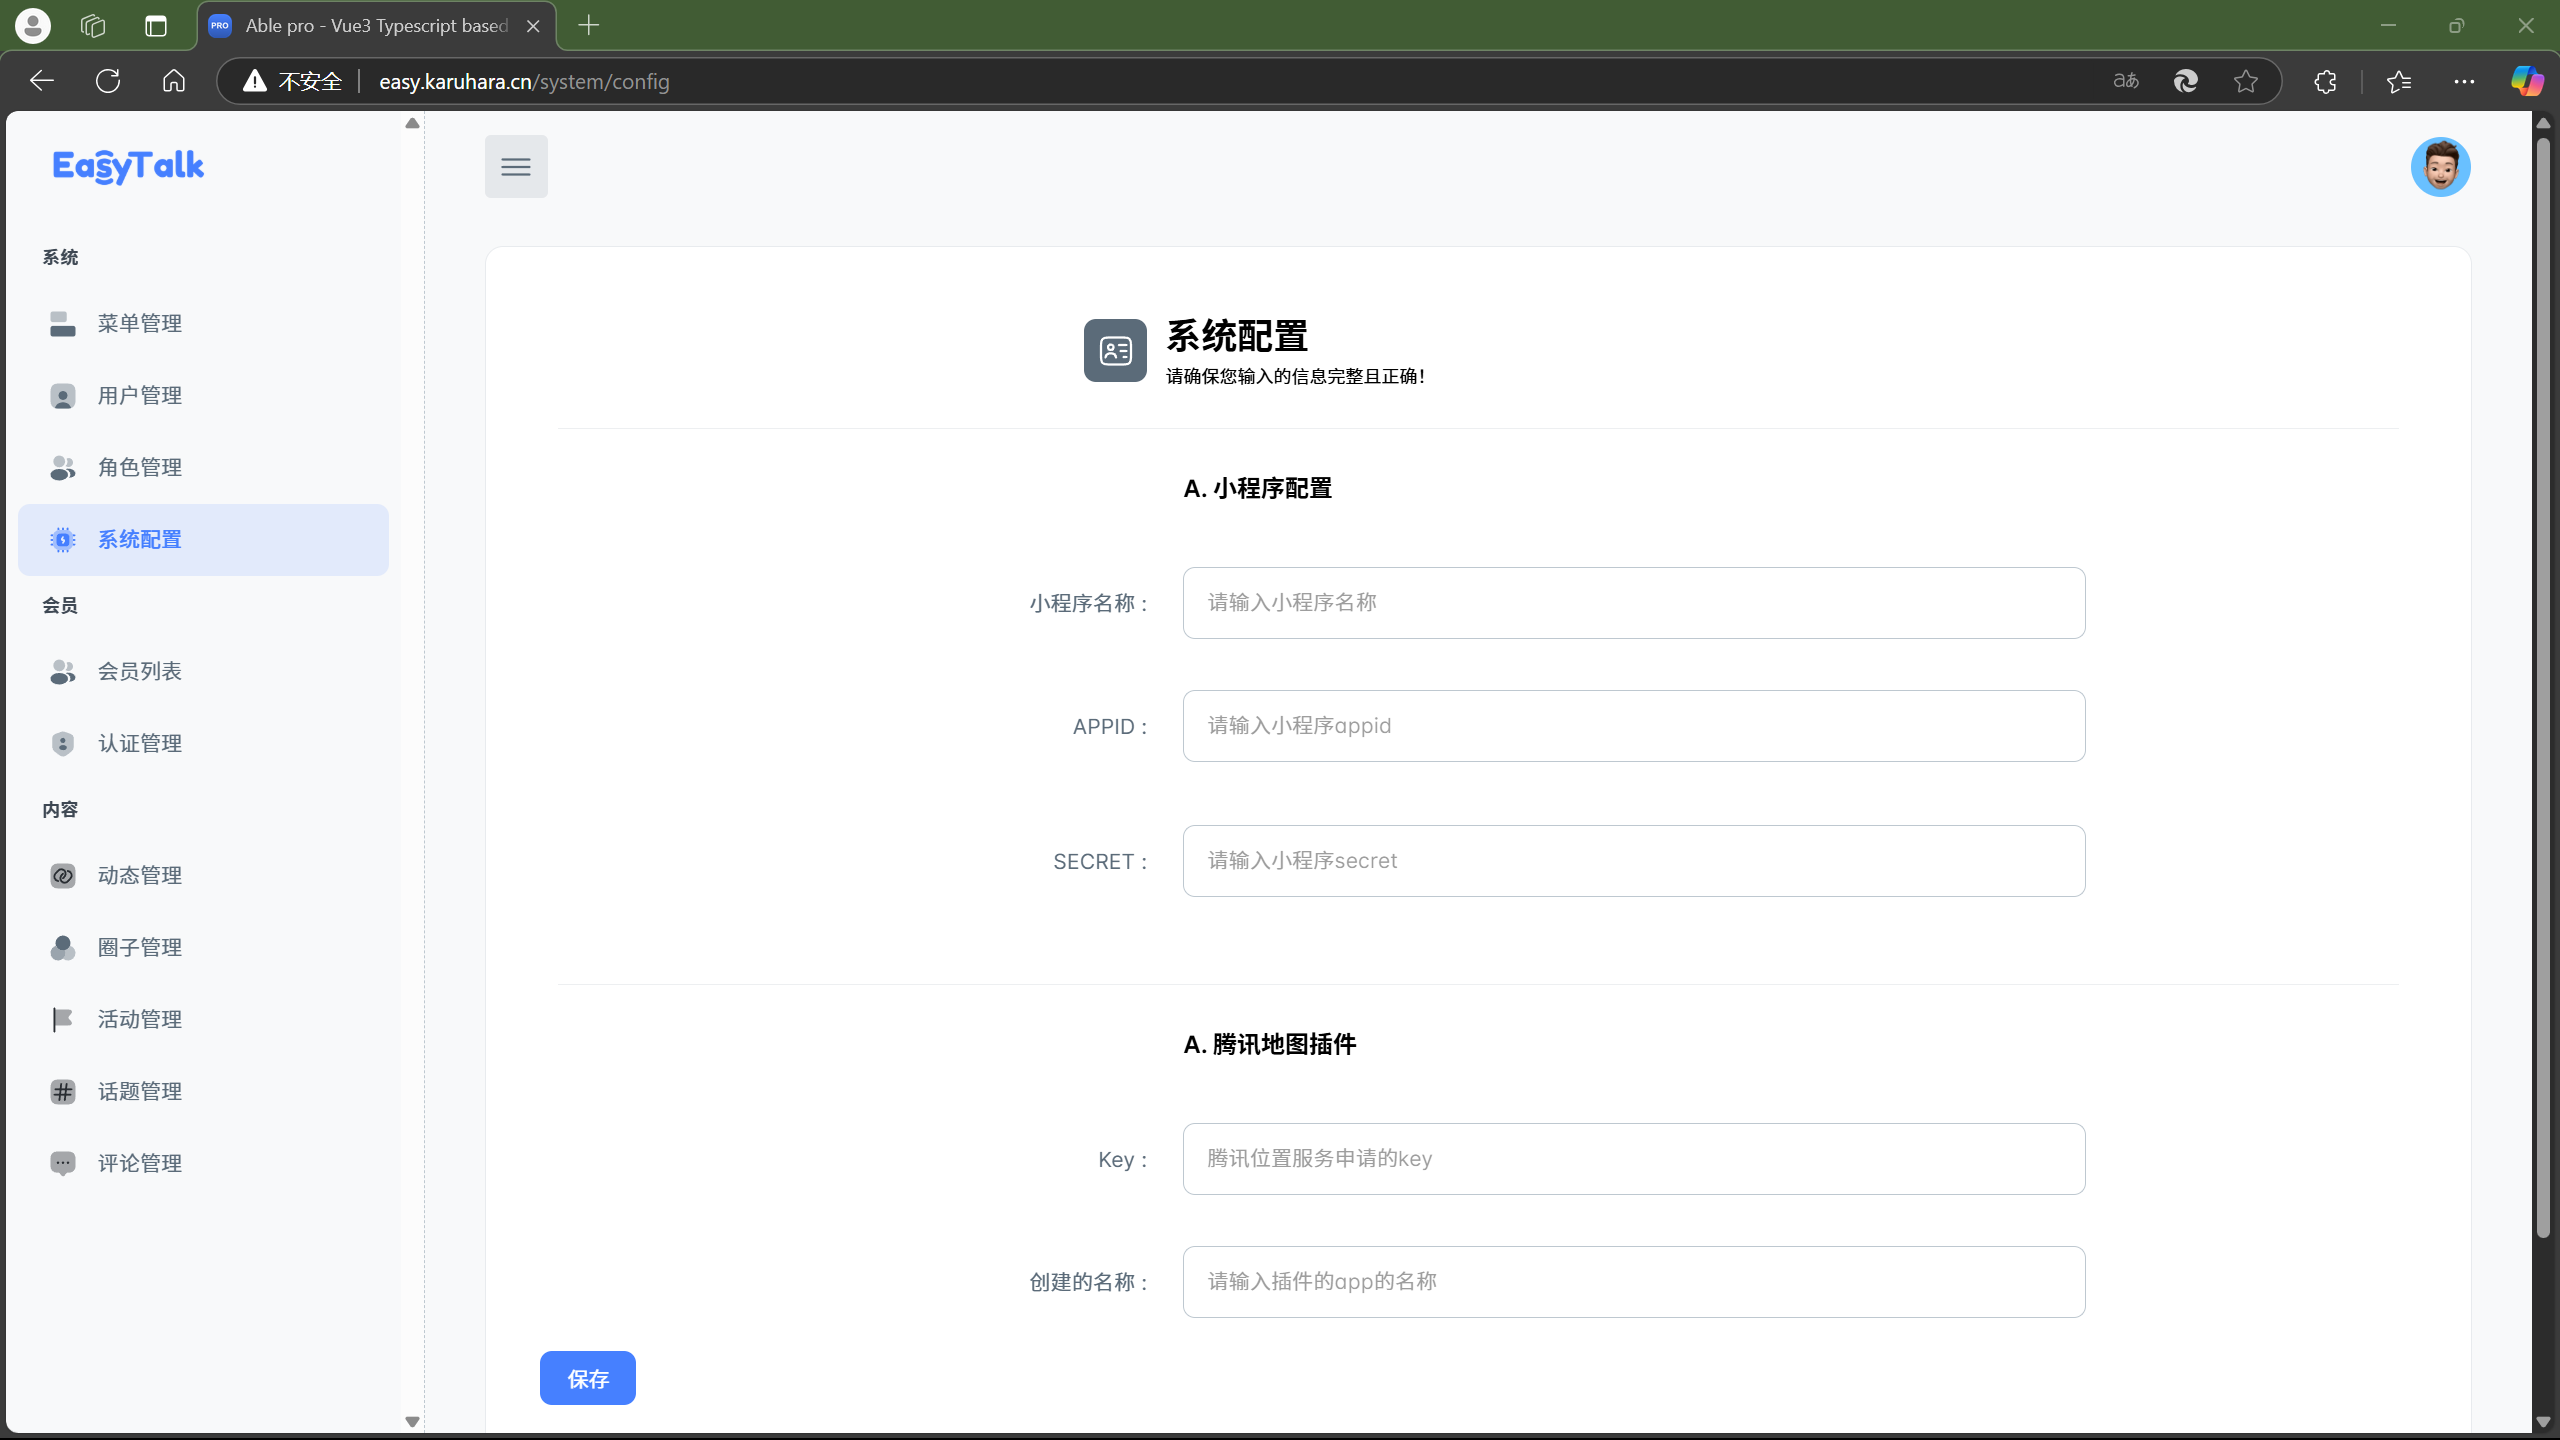Click the hamburger menu collapse button
Image resolution: width=2560 pixels, height=1440 pixels.
[516, 166]
